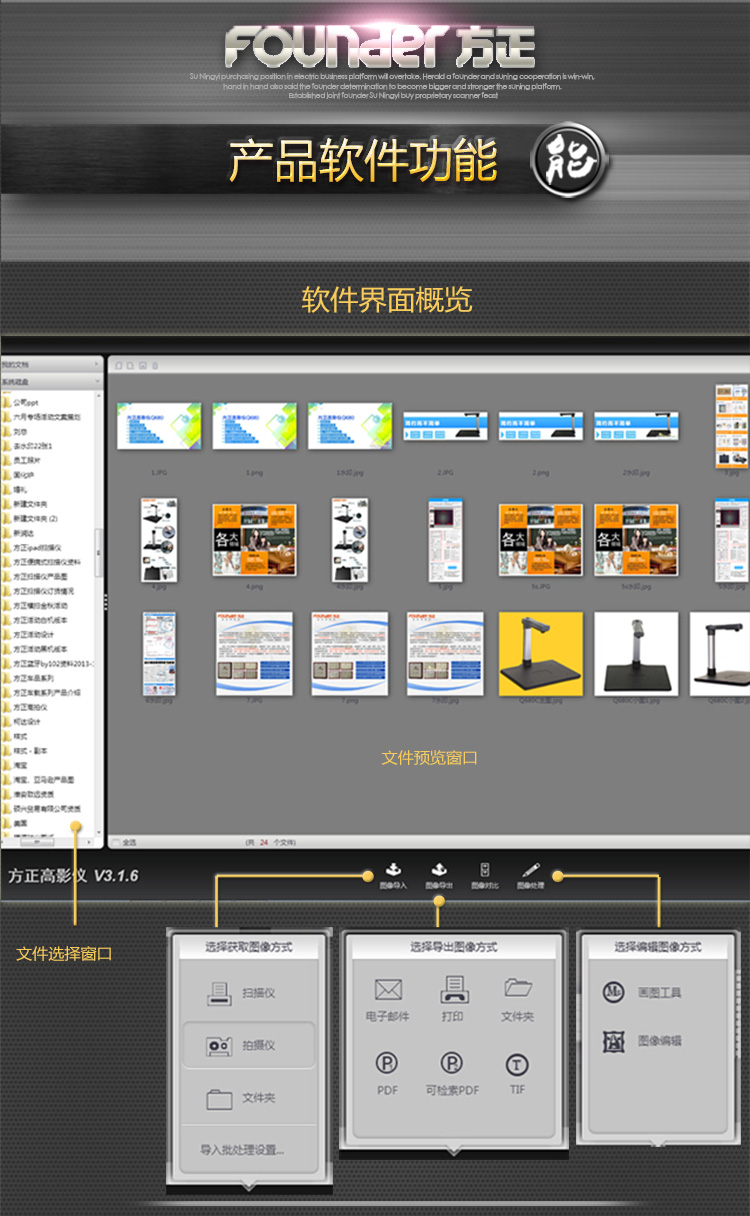
Task: Select the 4.png orange collage thumbnail
Action: [254, 539]
